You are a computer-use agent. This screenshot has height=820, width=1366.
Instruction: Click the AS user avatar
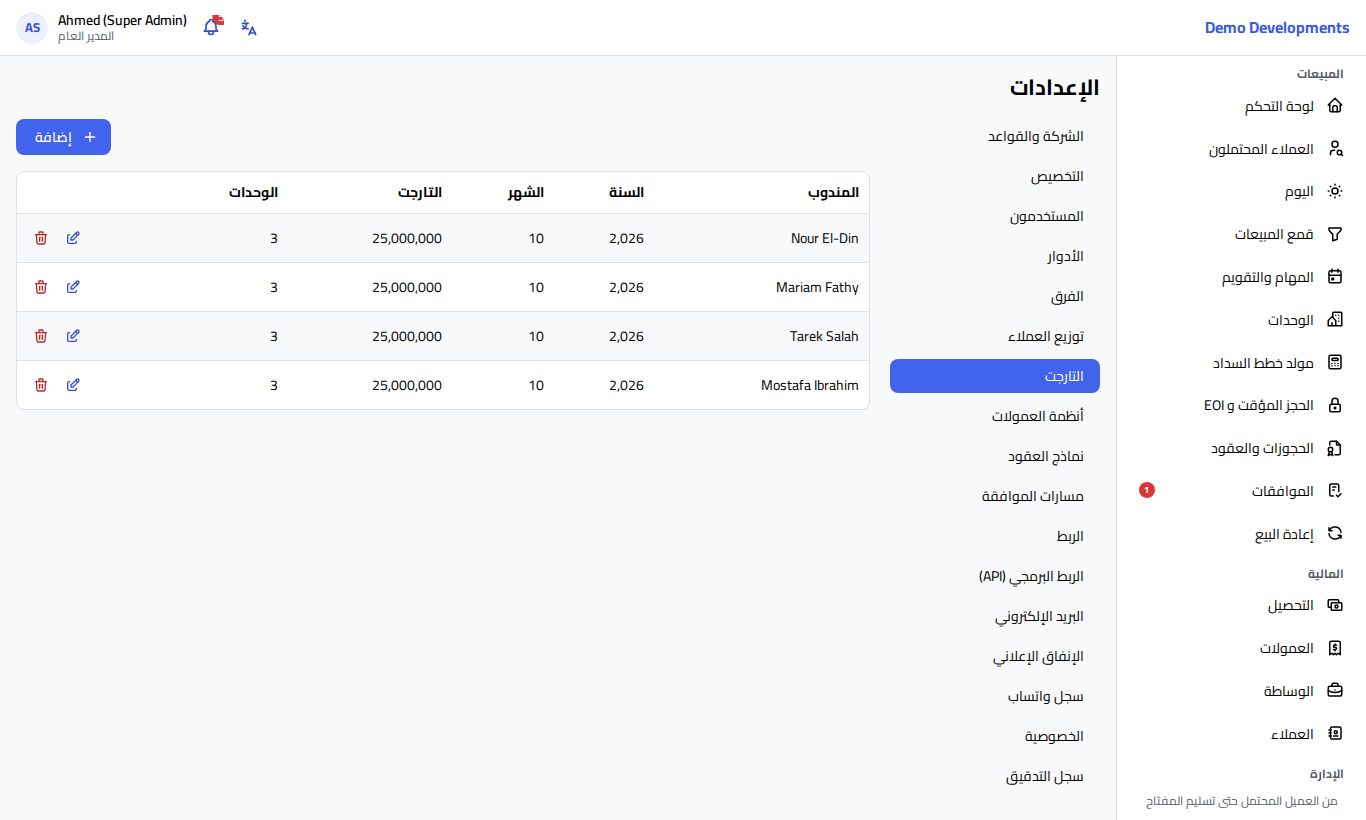pos(32,28)
